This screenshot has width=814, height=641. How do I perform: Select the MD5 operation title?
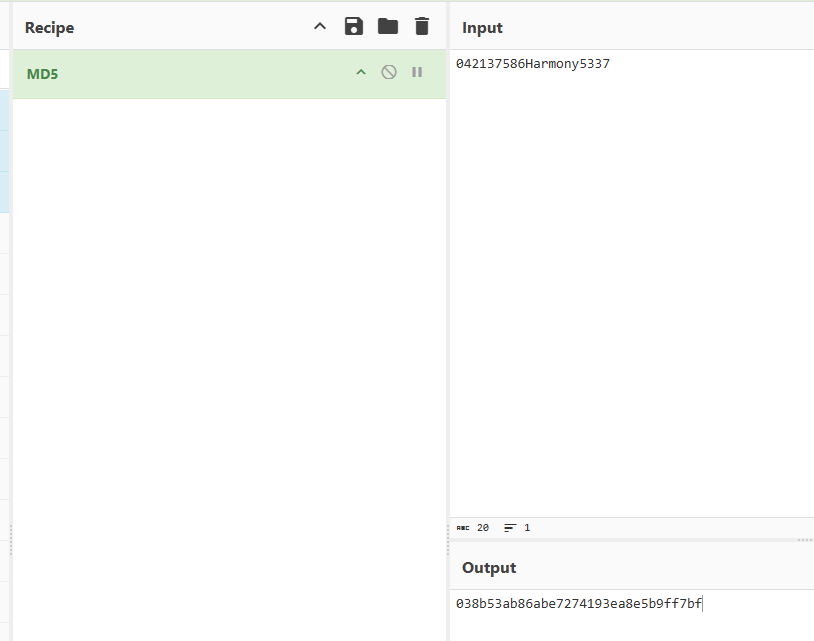click(x=45, y=74)
